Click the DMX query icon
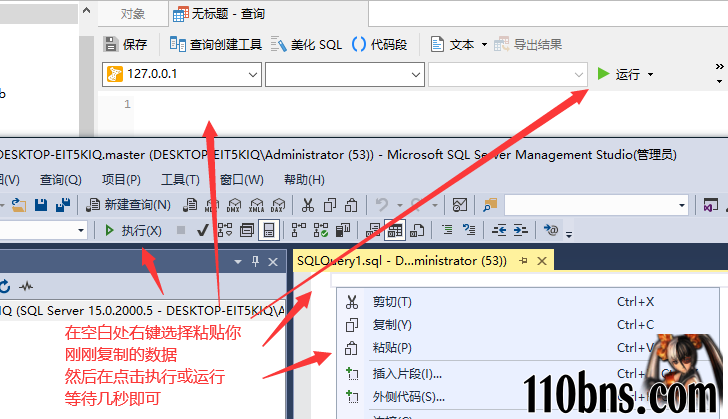The width and height of the screenshot is (728, 419). click(234, 205)
